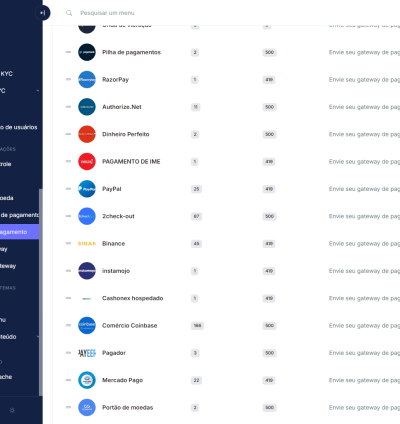Open the 'teway' gateway sidebar item
Viewport: 400px width, 424px height.
click(8, 266)
